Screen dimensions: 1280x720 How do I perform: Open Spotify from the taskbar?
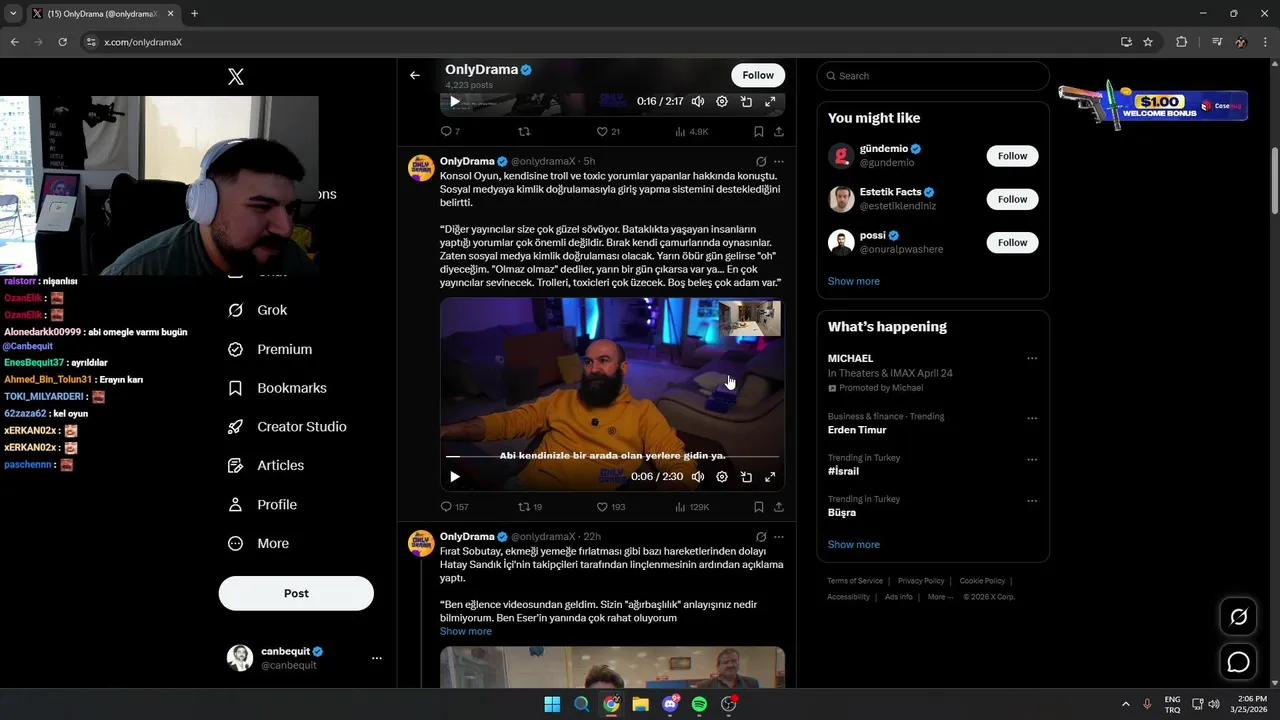pyautogui.click(x=699, y=704)
